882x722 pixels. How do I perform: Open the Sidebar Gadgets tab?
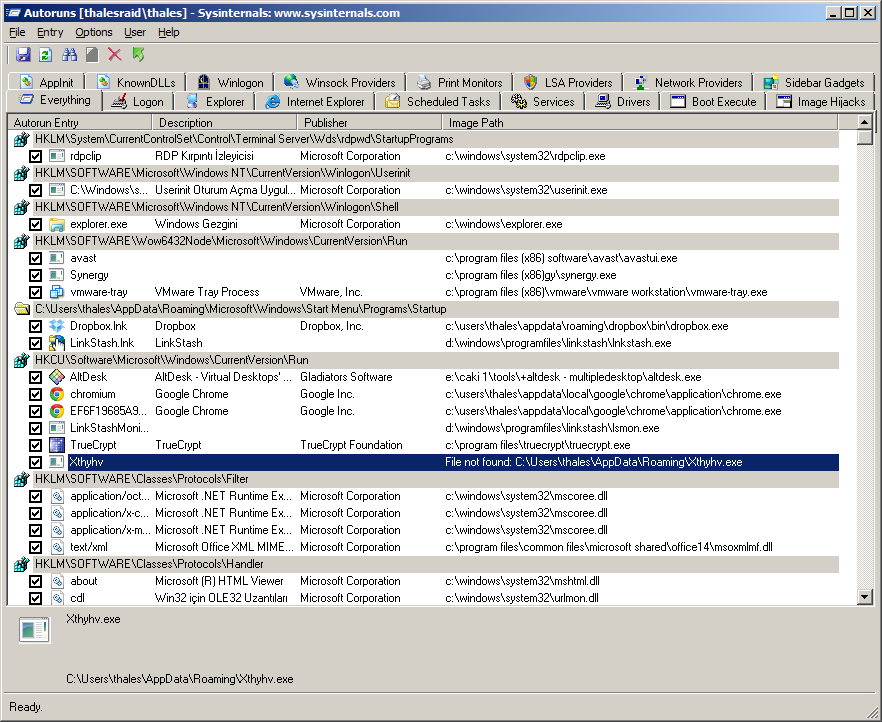[814, 83]
